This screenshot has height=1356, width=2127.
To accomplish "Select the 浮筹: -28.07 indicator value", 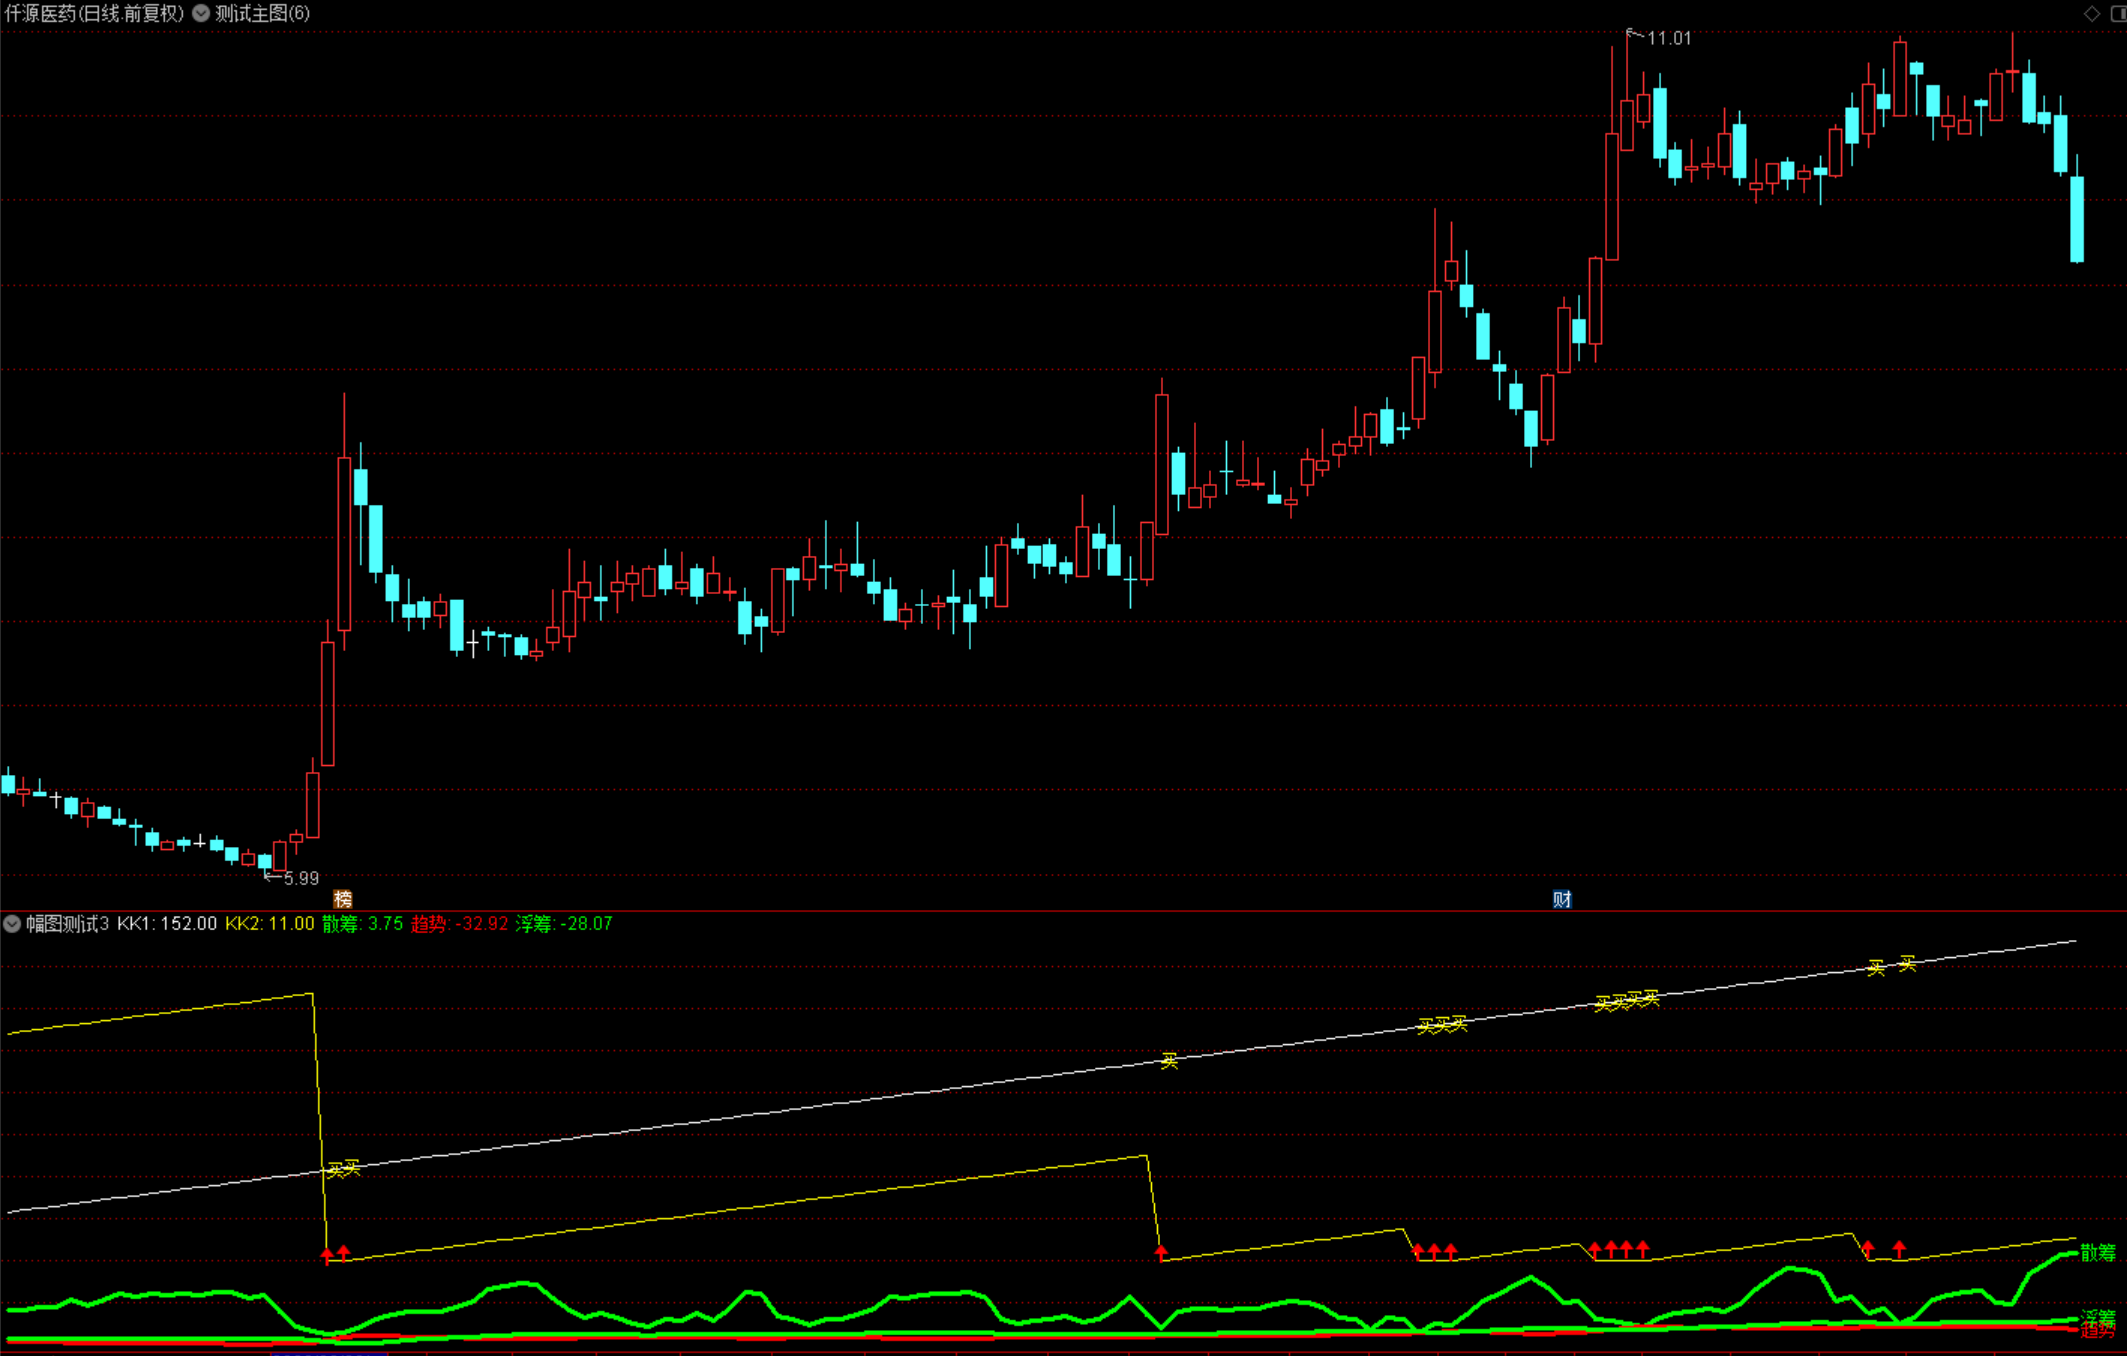I will (563, 924).
